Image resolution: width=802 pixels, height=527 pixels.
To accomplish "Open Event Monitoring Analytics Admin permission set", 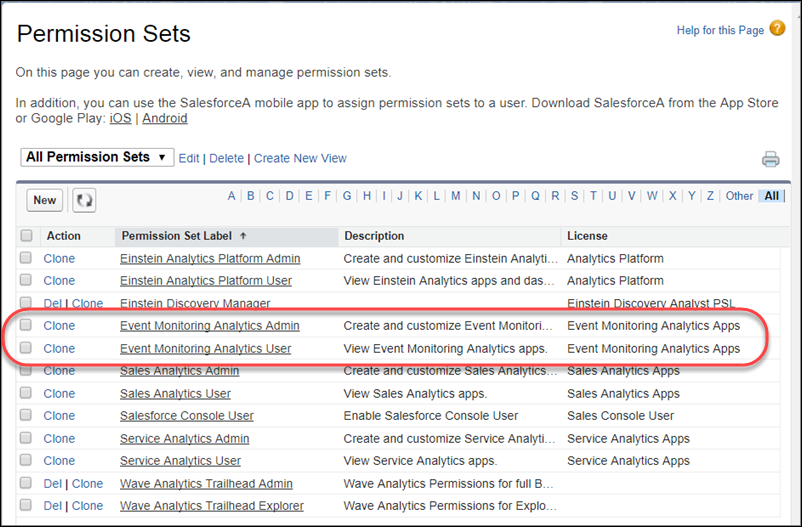I will 210,325.
